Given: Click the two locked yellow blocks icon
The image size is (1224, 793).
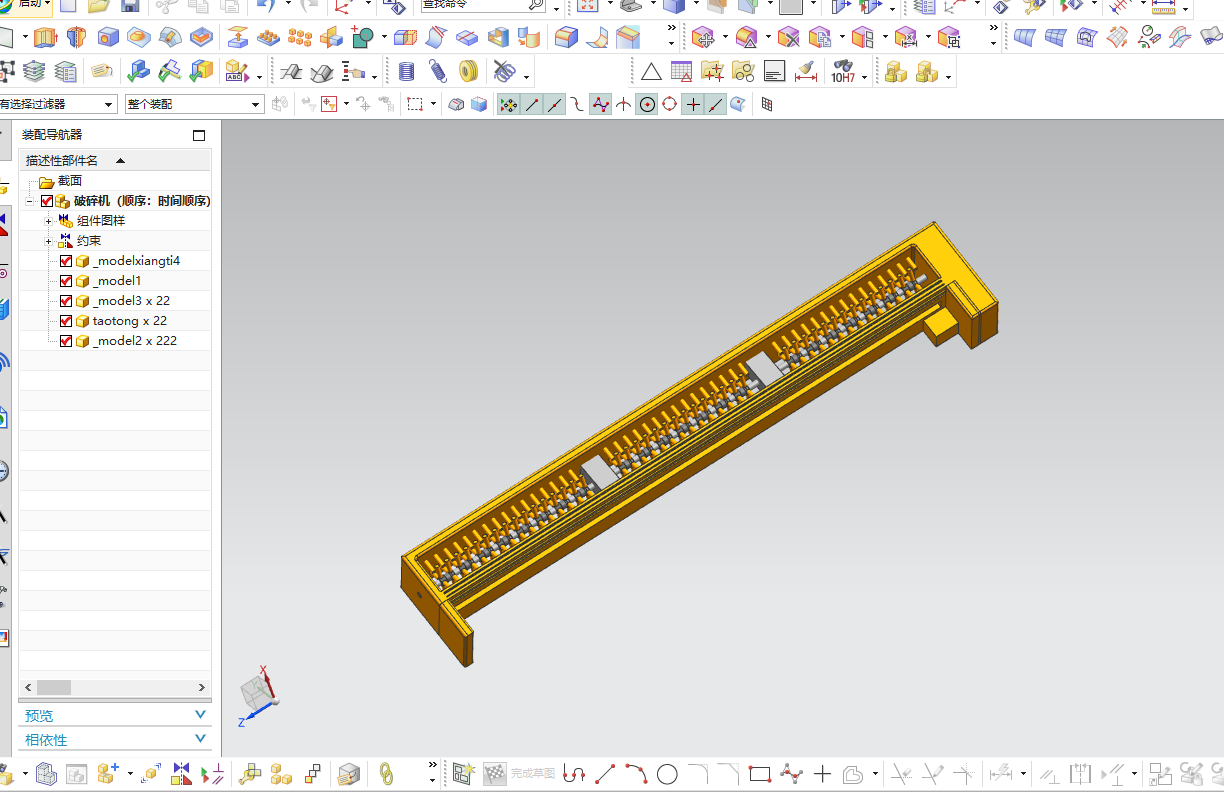Looking at the screenshot, I should (896, 72).
